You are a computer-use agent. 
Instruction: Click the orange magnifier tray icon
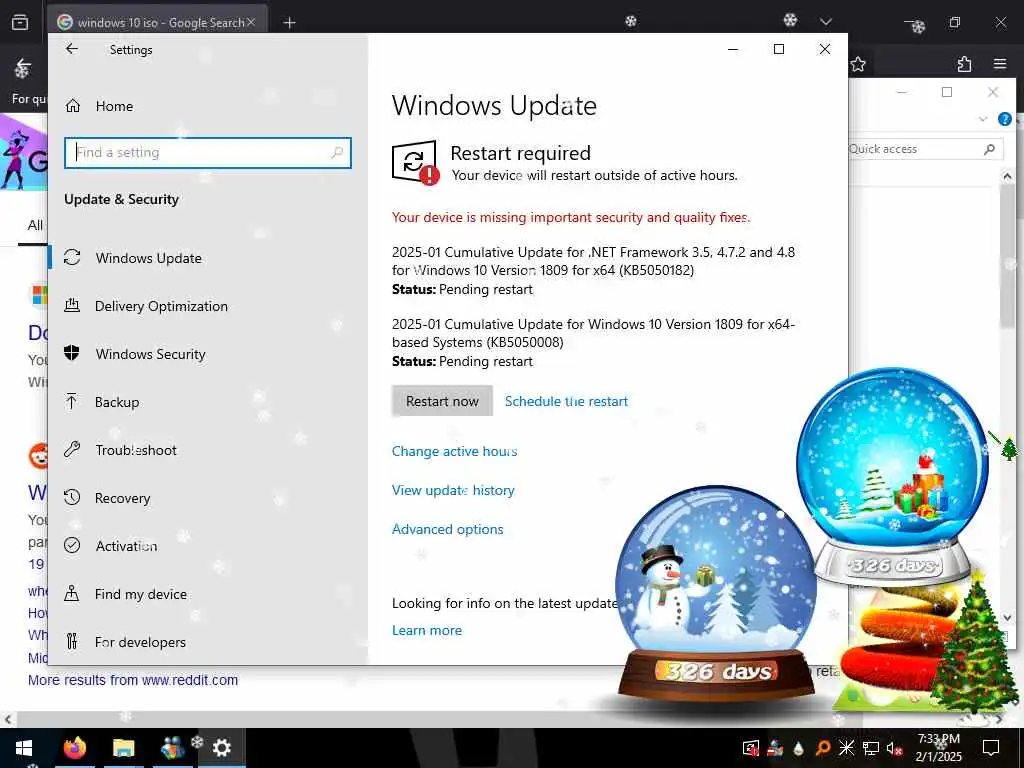tap(823, 748)
